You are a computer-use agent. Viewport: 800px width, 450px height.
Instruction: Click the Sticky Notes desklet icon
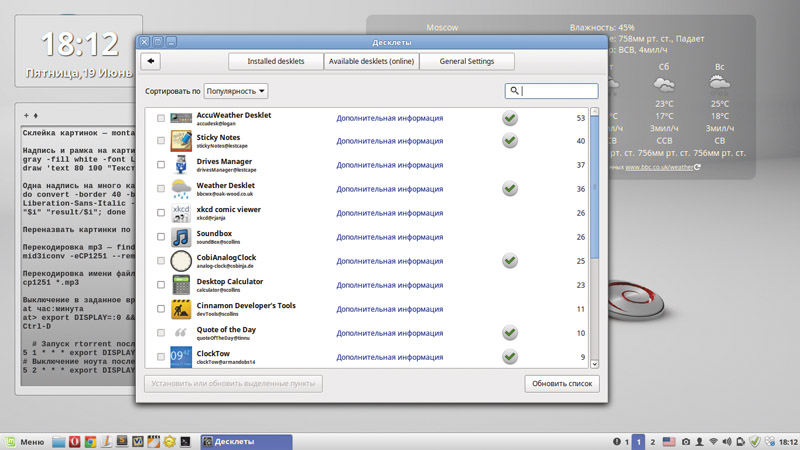(x=181, y=140)
